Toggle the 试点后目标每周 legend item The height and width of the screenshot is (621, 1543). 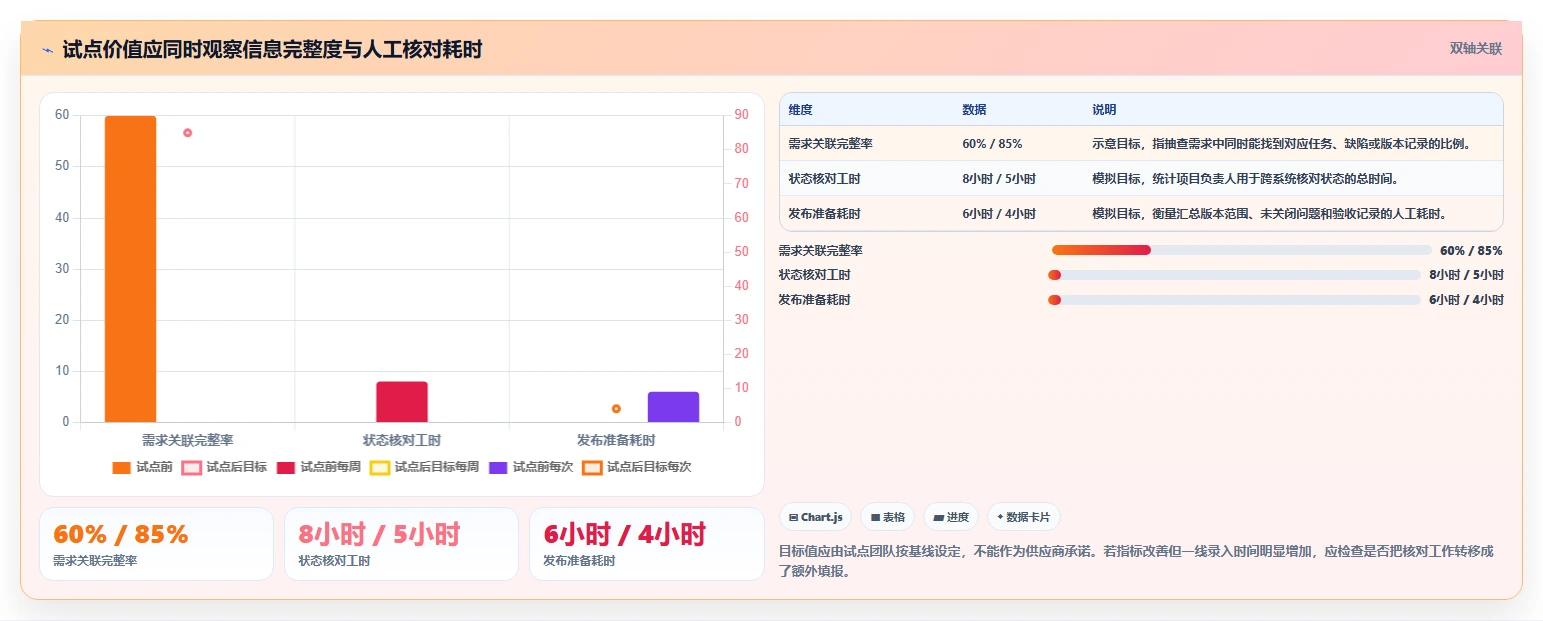pos(425,467)
